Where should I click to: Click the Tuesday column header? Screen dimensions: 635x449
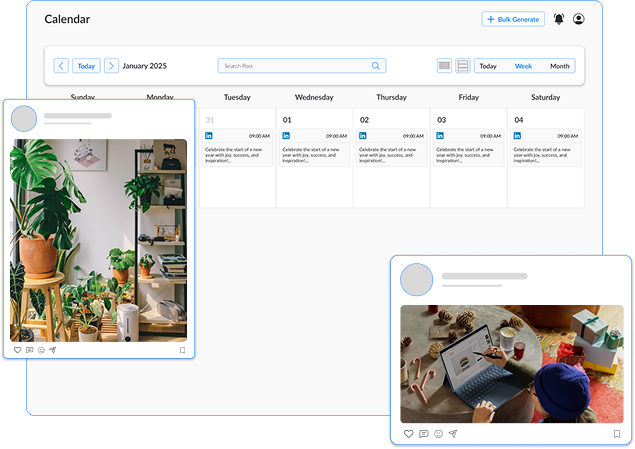[237, 97]
